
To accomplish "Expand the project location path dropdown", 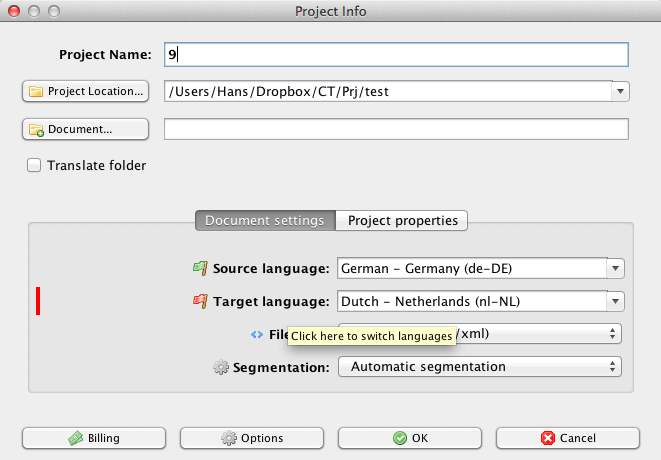I will point(620,91).
